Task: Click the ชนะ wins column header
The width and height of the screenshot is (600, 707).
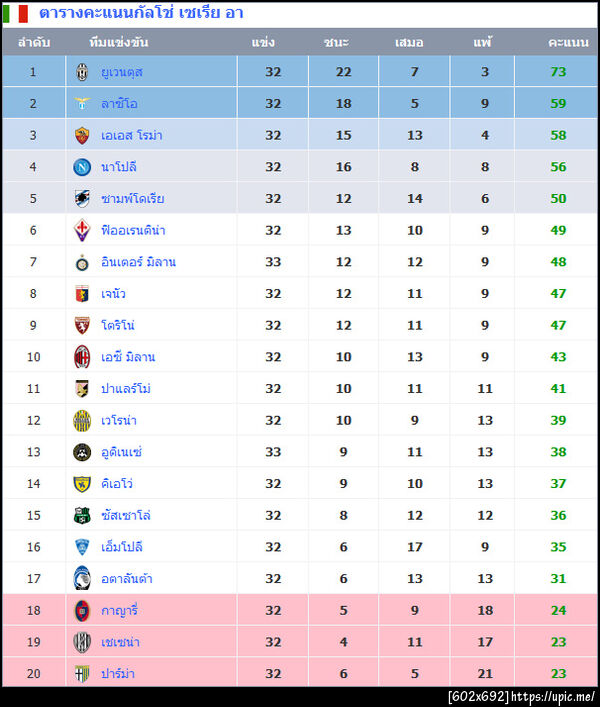Action: 336,43
